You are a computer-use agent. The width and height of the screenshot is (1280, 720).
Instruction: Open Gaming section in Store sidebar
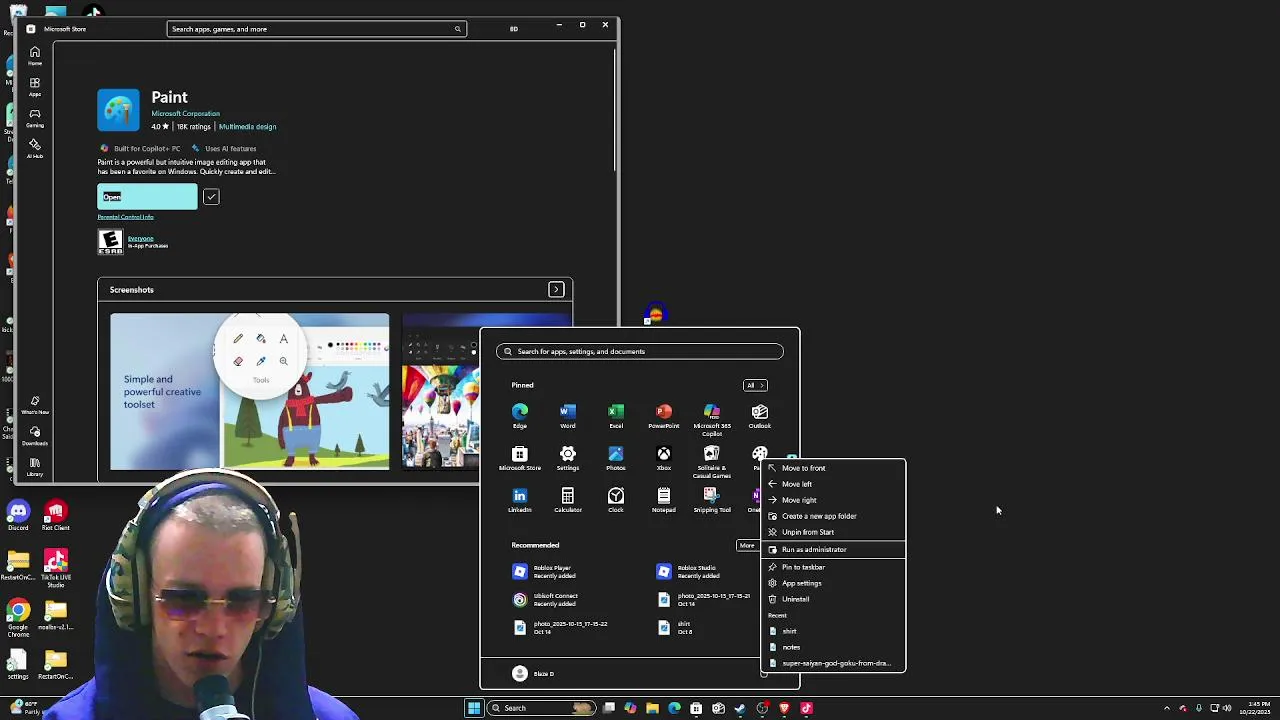pyautogui.click(x=35, y=118)
